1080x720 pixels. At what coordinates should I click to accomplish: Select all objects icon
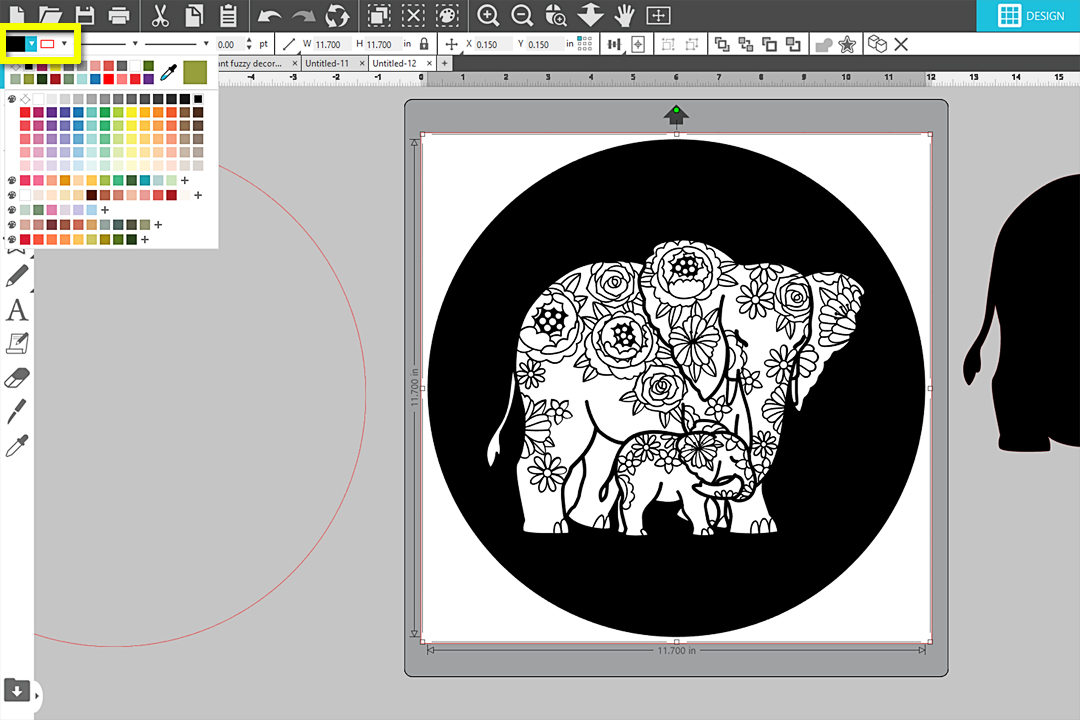click(379, 14)
